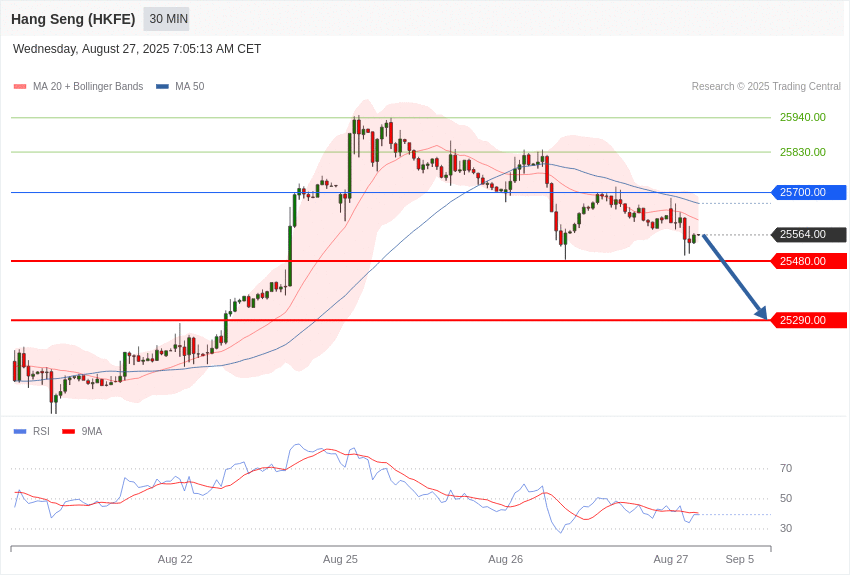Click the Sep 5 axis label
The image size is (850, 576).
coord(740,559)
